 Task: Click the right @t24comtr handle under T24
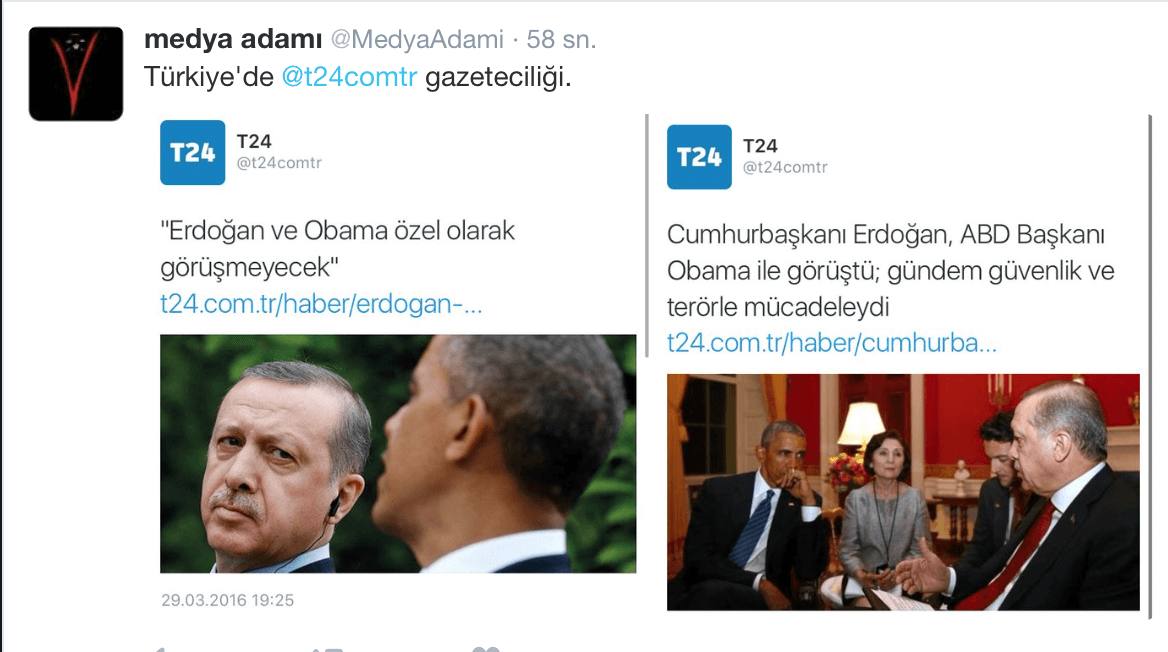click(785, 168)
